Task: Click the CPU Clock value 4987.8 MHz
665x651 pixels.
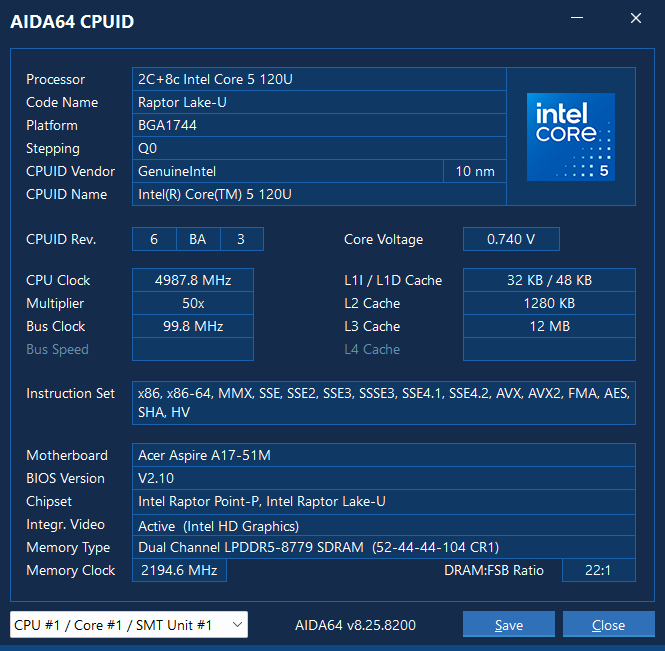Action: (192, 280)
